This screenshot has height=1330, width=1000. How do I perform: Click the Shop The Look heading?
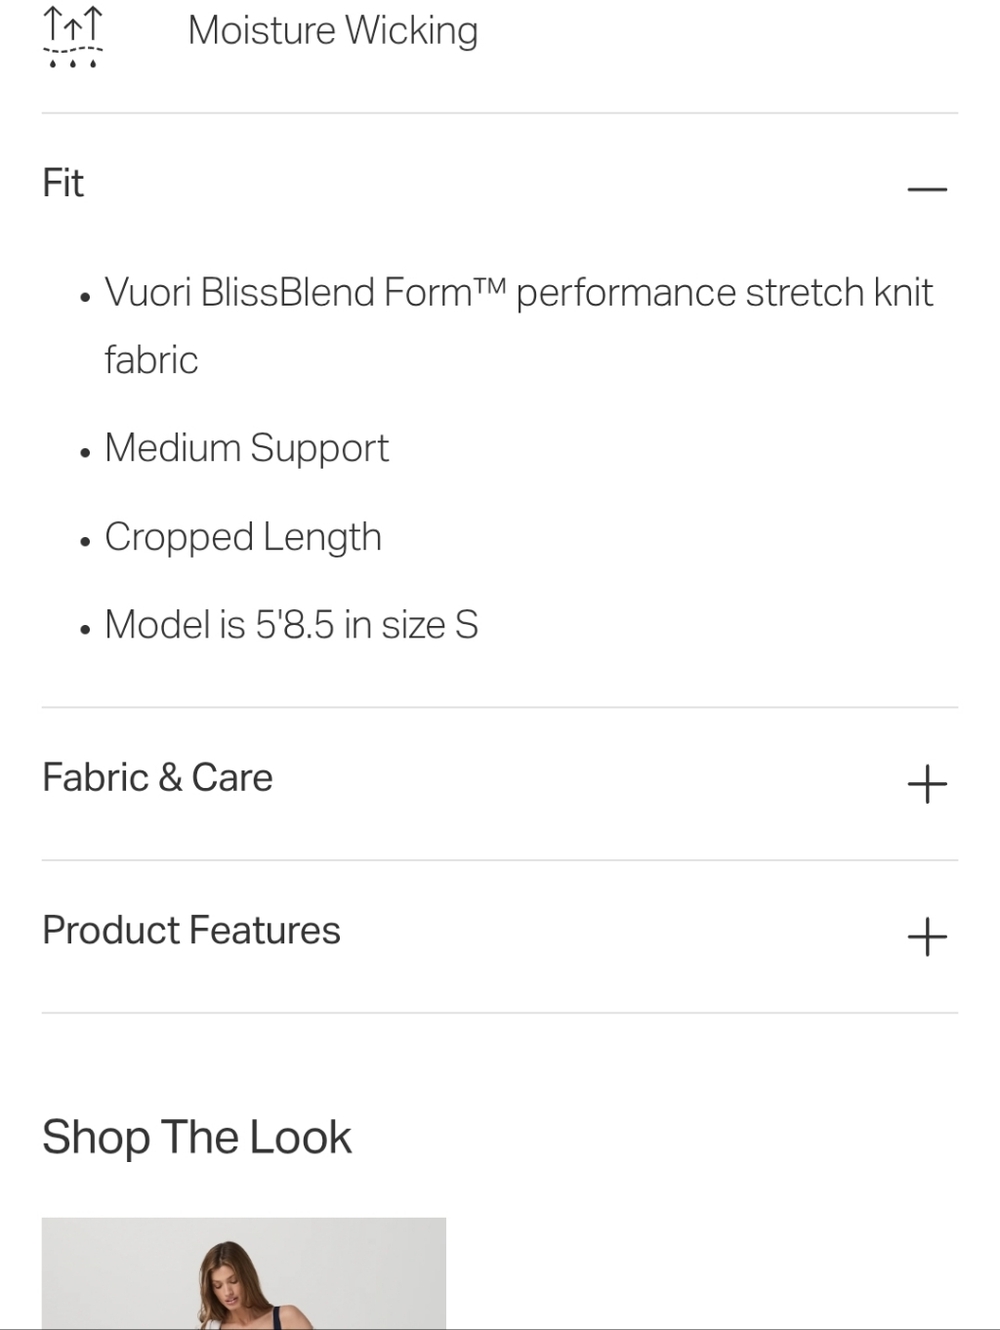[197, 1138]
